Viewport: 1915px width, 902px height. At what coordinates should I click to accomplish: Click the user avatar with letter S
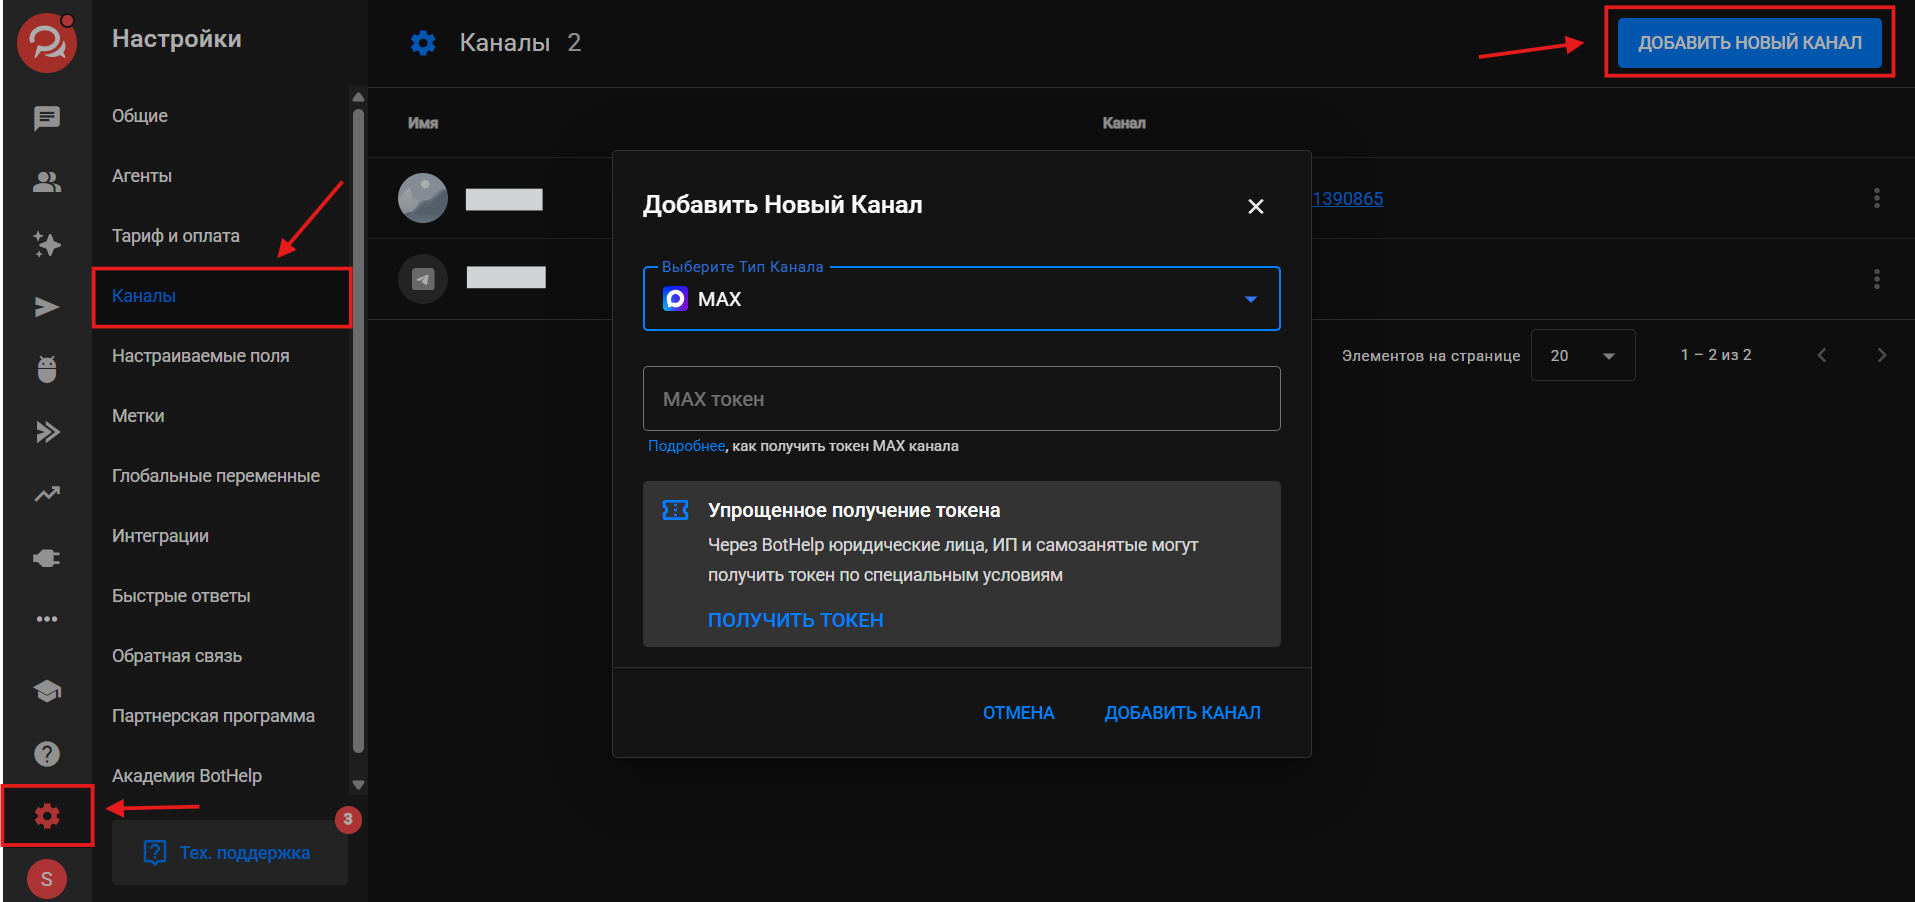click(x=47, y=879)
